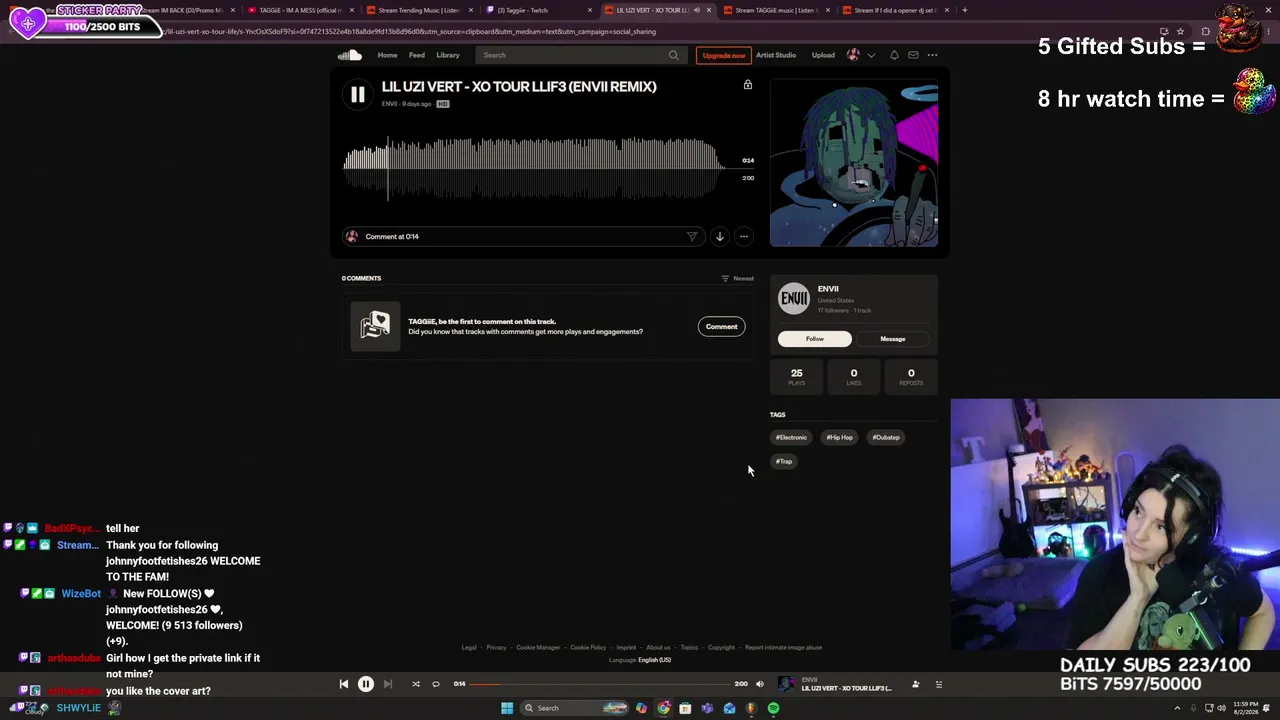Click the browser address bar URL
Viewport: 1280px width, 720px height.
pos(411,32)
